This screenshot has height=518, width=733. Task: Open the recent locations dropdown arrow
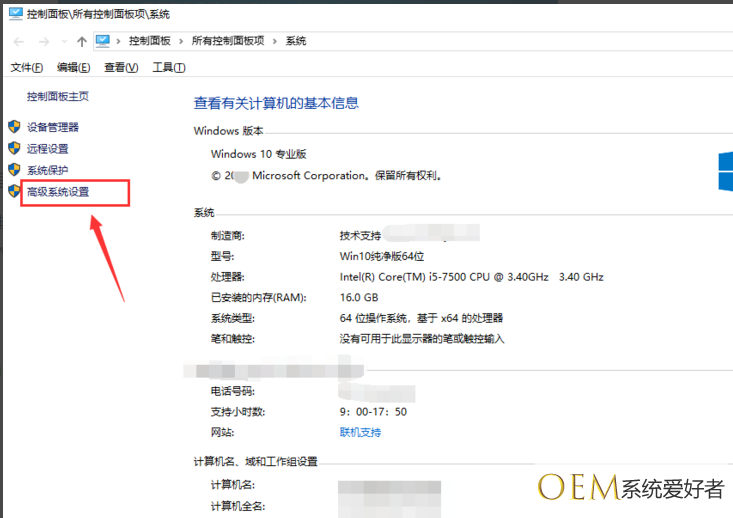pyautogui.click(x=63, y=42)
